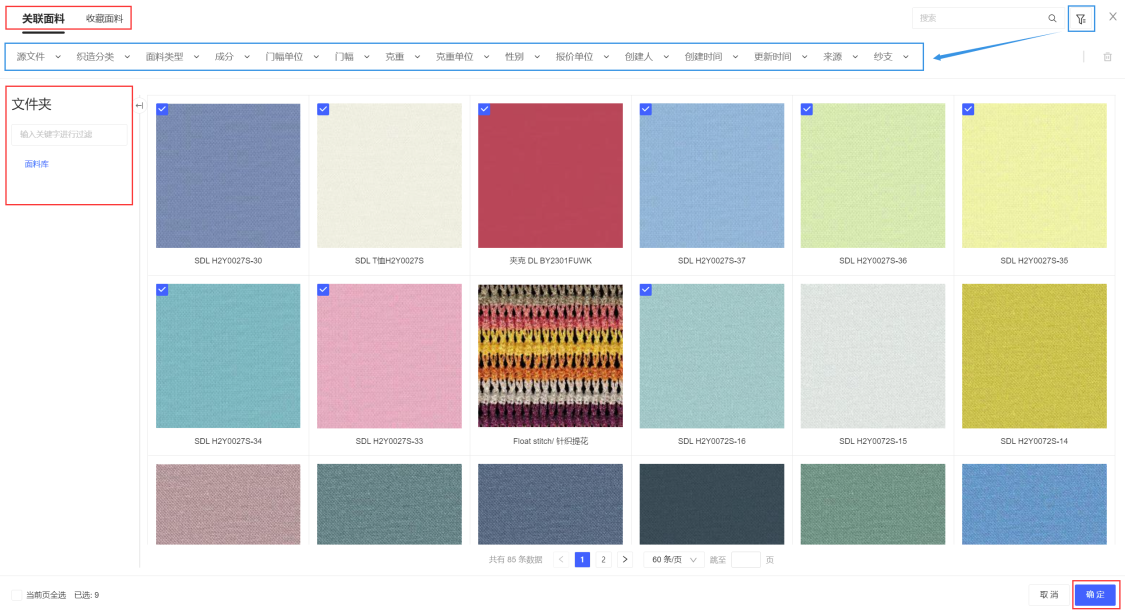Image resolution: width=1125 pixels, height=612 pixels.
Task: Open the 60条/页 page size dropdown
Action: click(673, 560)
